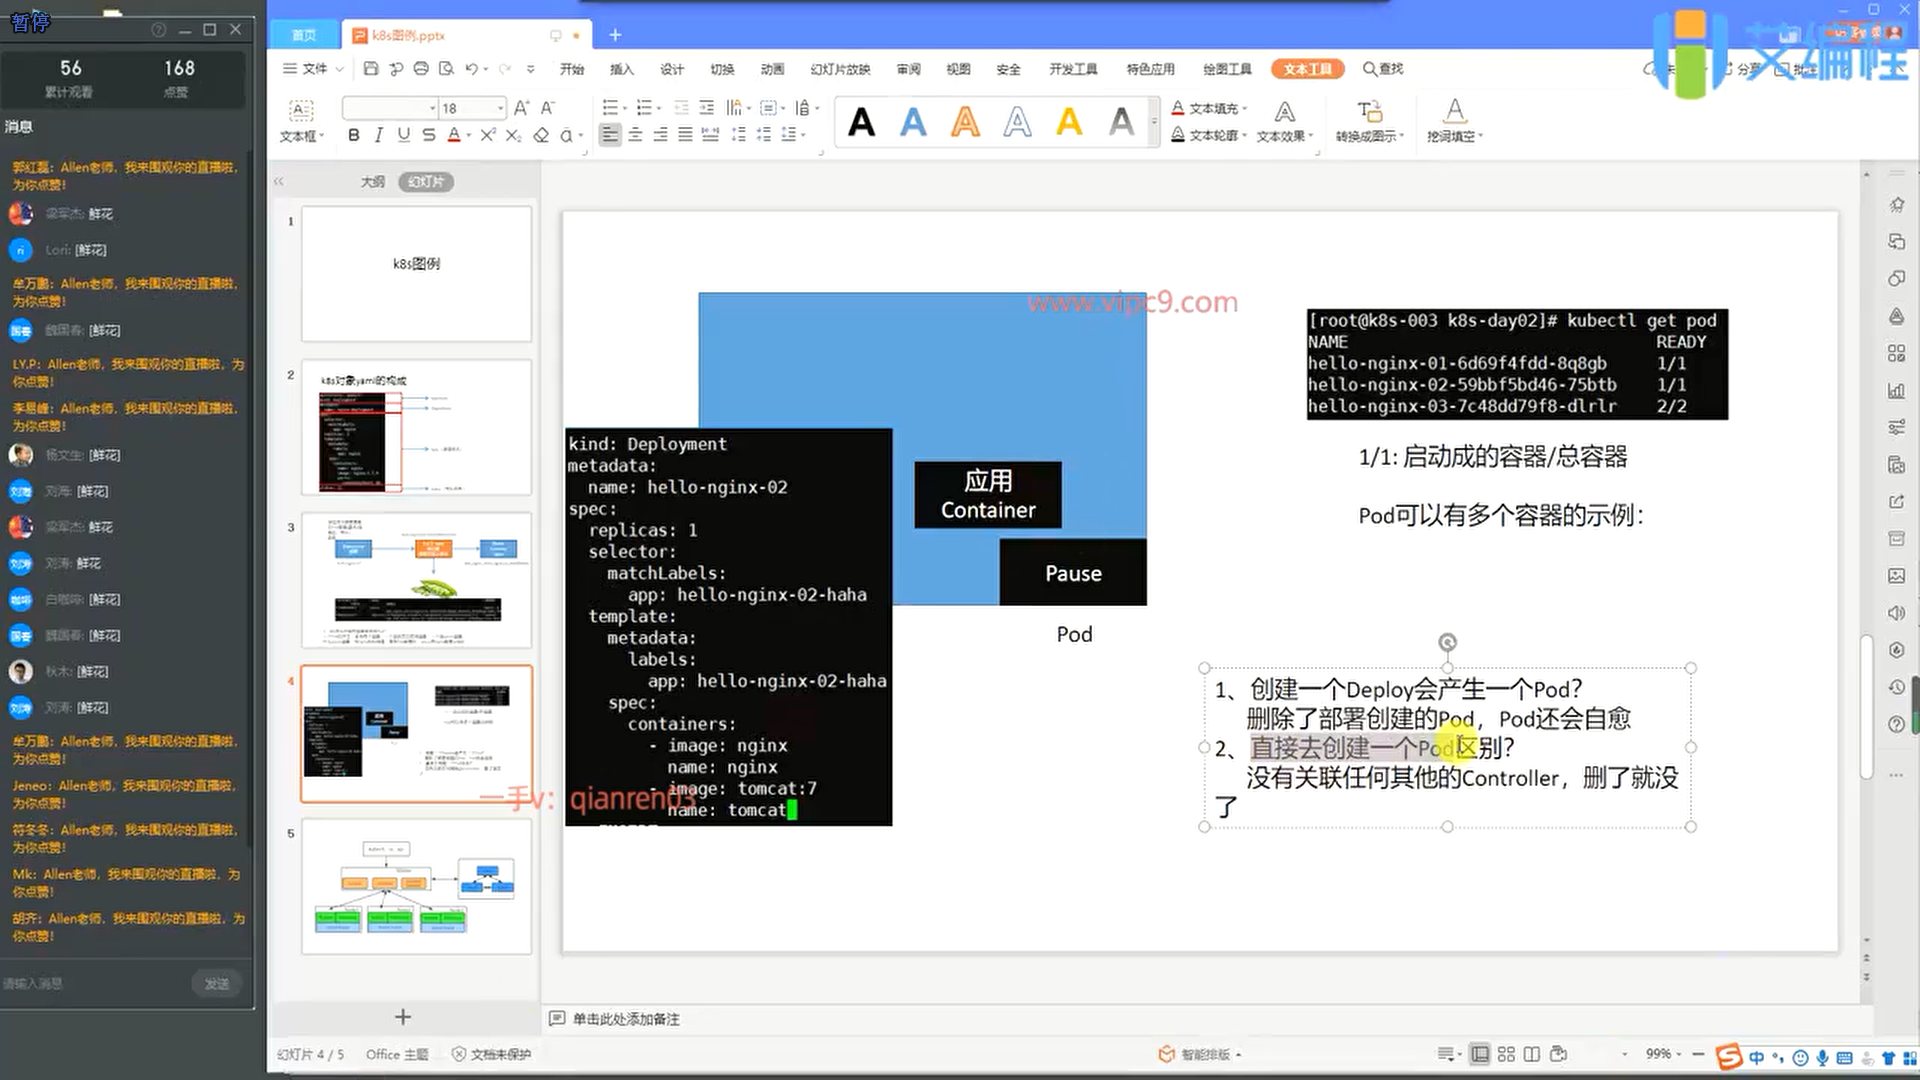Image resolution: width=1920 pixels, height=1080 pixels.
Task: Toggle Bold formatting
Action: pyautogui.click(x=353, y=135)
